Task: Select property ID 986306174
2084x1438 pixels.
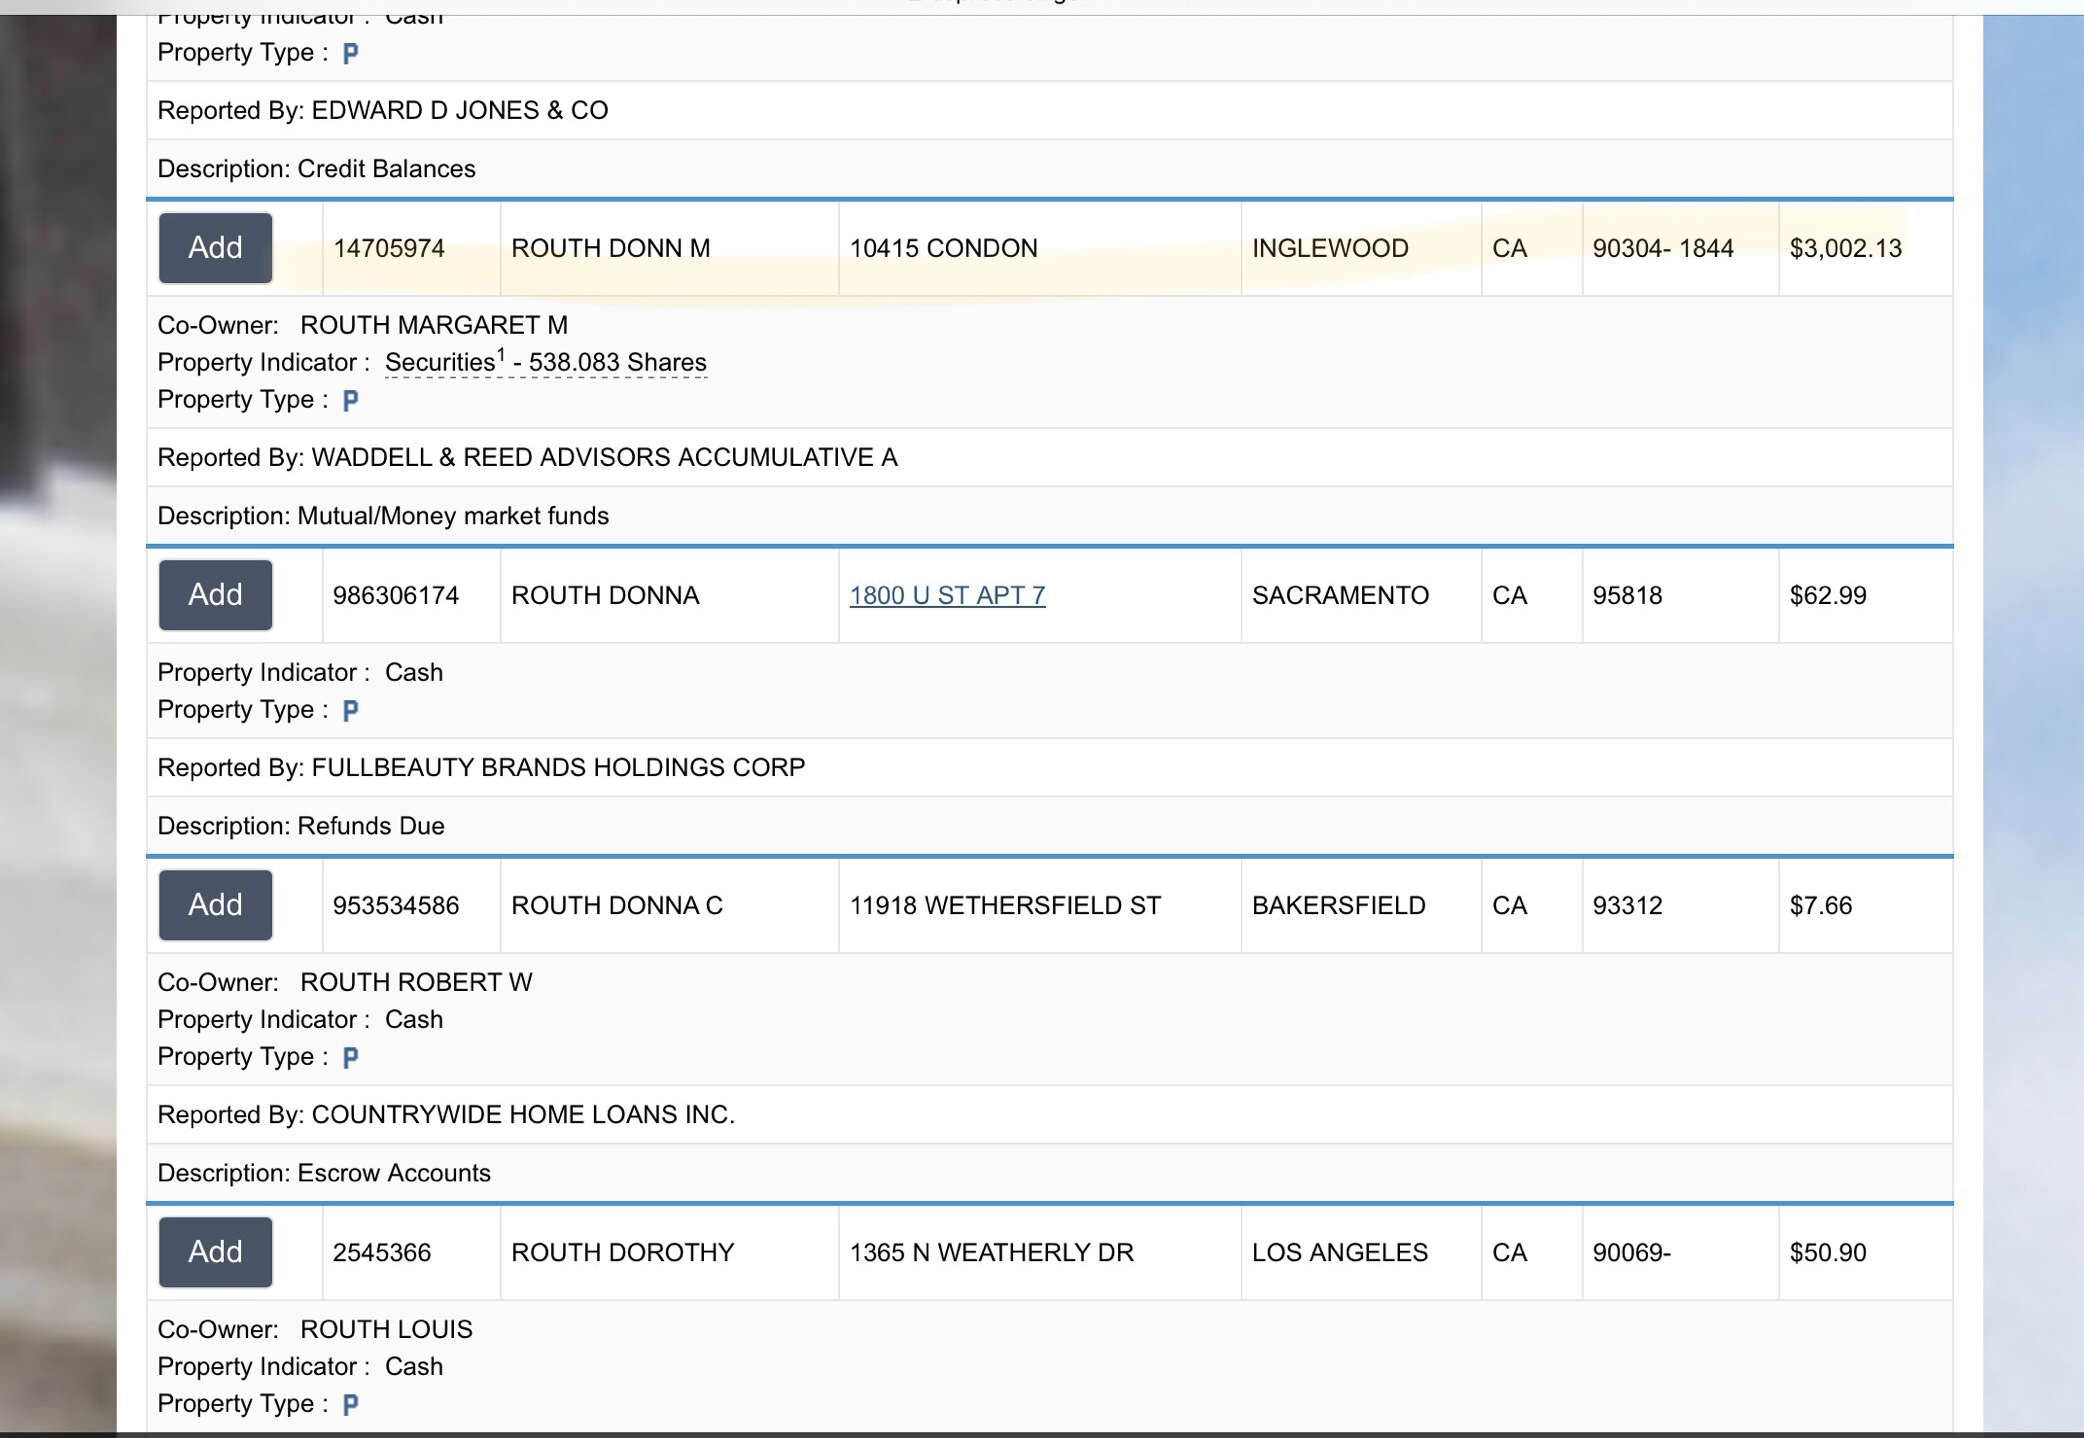Action: [396, 595]
